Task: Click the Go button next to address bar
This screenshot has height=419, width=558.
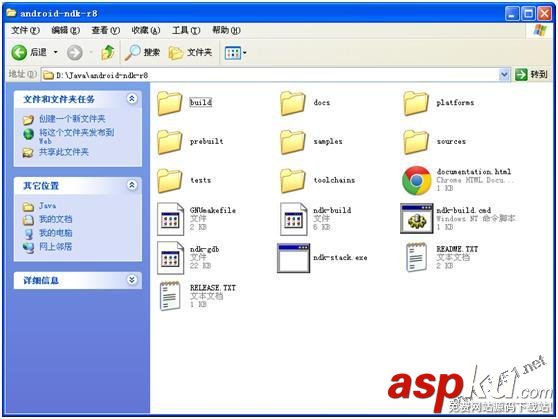Action: pyautogui.click(x=531, y=74)
